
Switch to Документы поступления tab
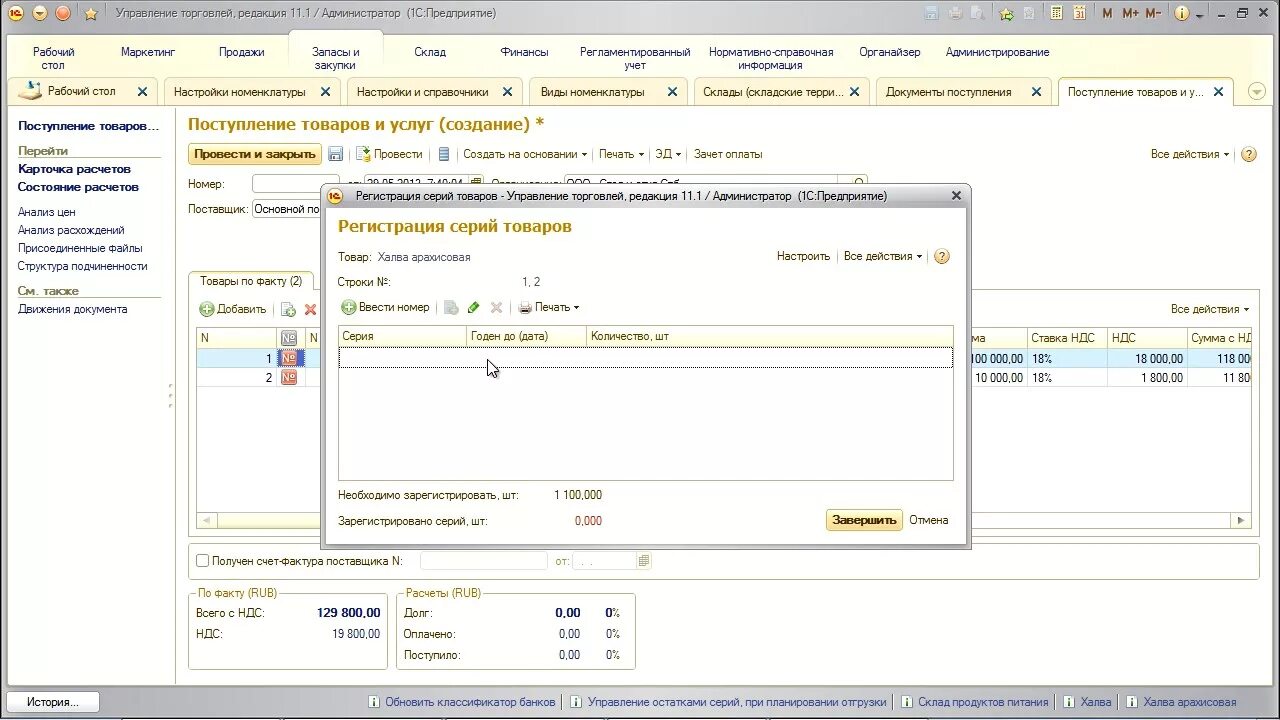(x=949, y=91)
